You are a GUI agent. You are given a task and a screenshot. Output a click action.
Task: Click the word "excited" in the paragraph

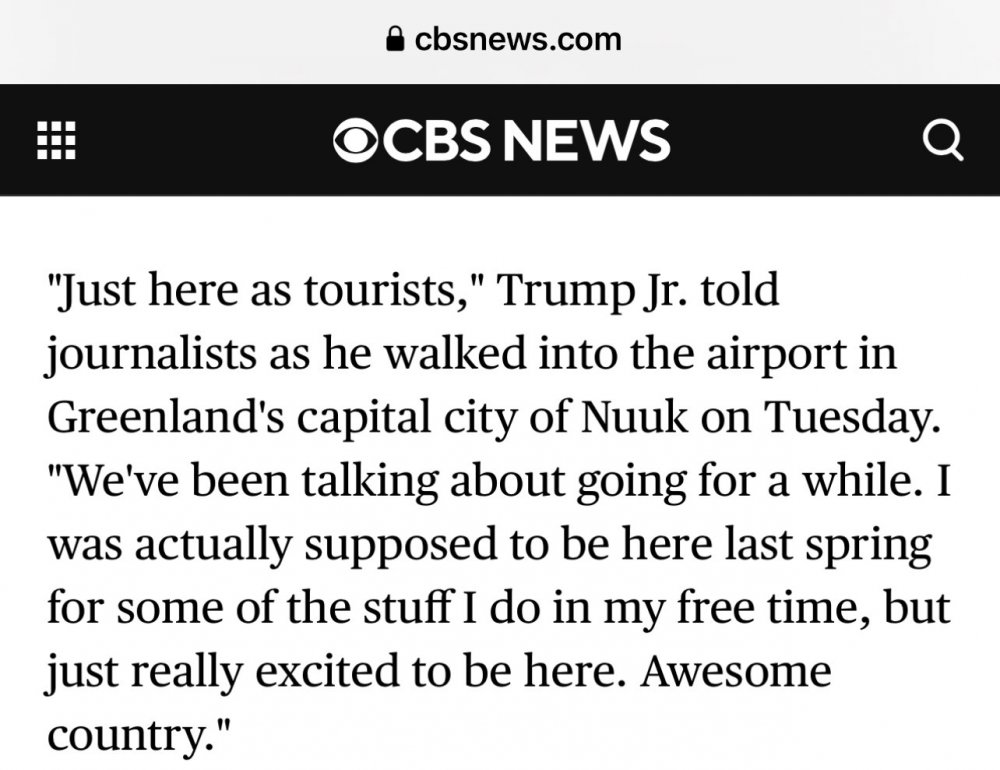pos(329,671)
